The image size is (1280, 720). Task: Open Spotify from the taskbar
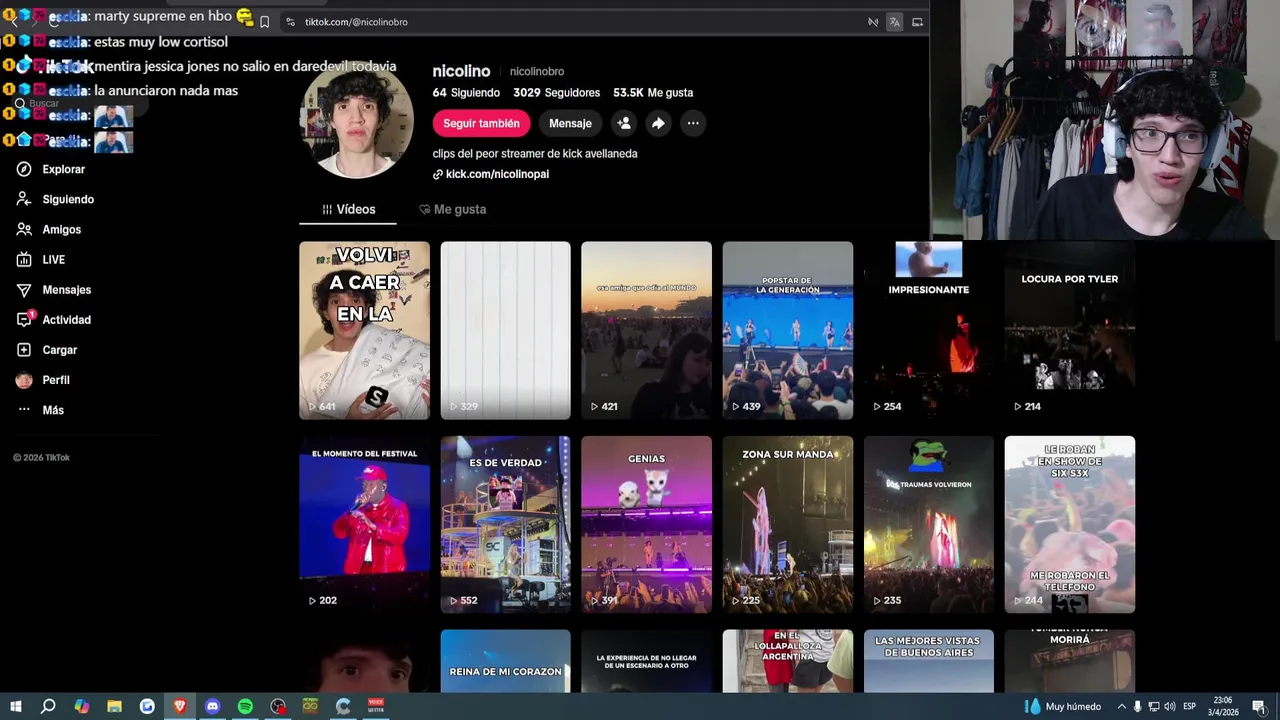pyautogui.click(x=245, y=706)
